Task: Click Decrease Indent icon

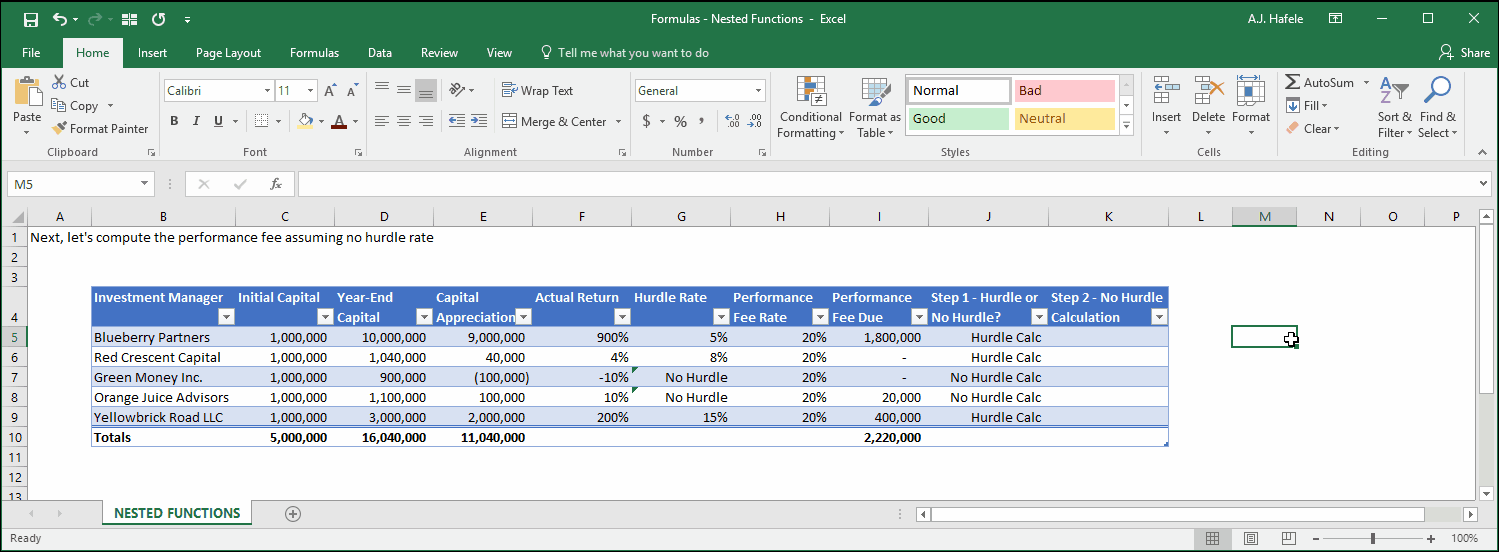Action: coord(456,121)
